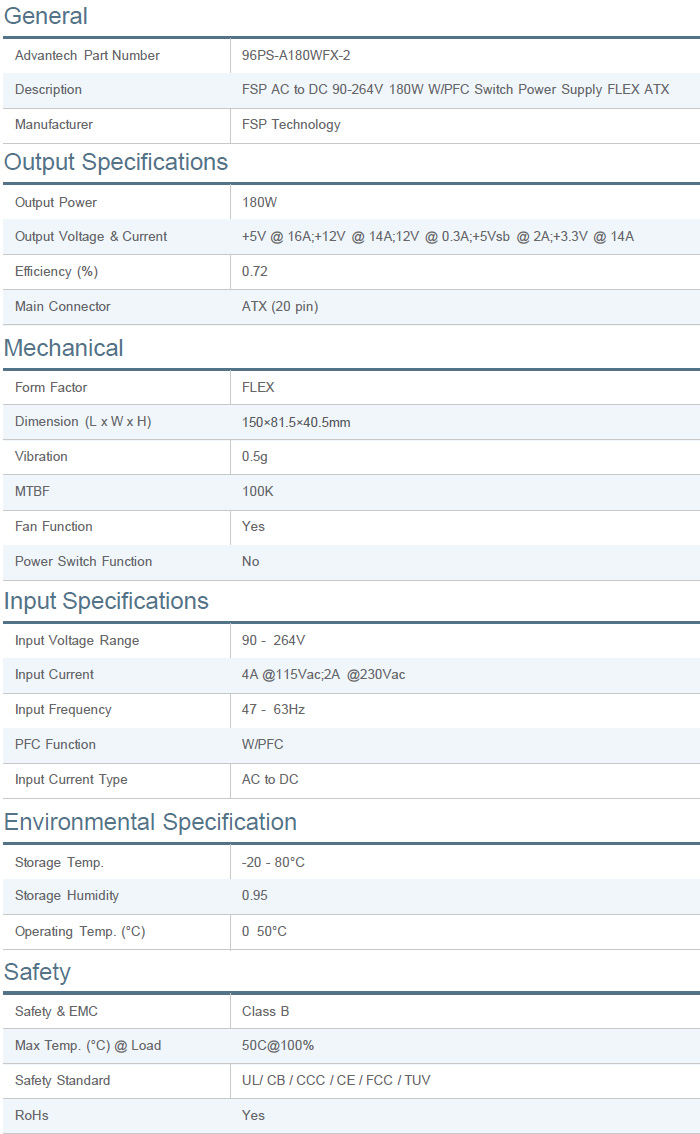
Task: Click the Environmental Specification heading
Action: tap(150, 822)
